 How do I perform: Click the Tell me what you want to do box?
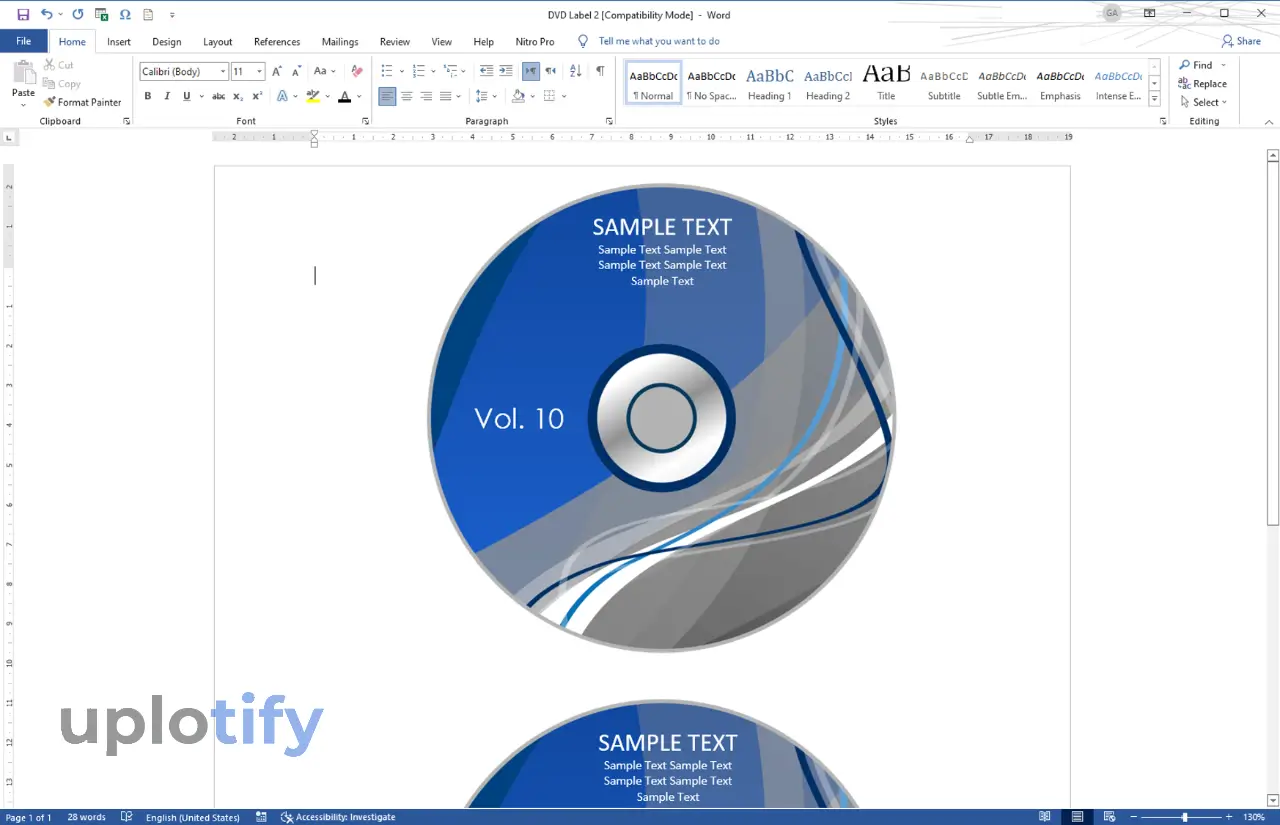click(x=659, y=41)
